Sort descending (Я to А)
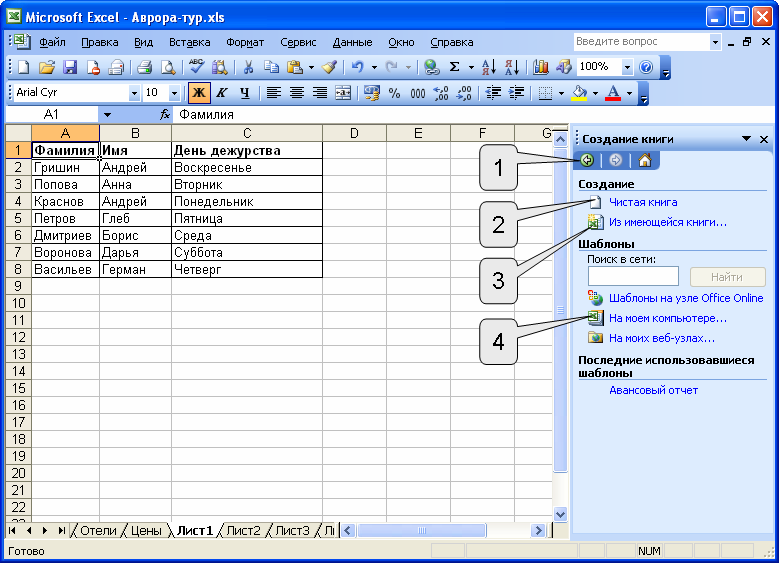 pyautogui.click(x=512, y=67)
